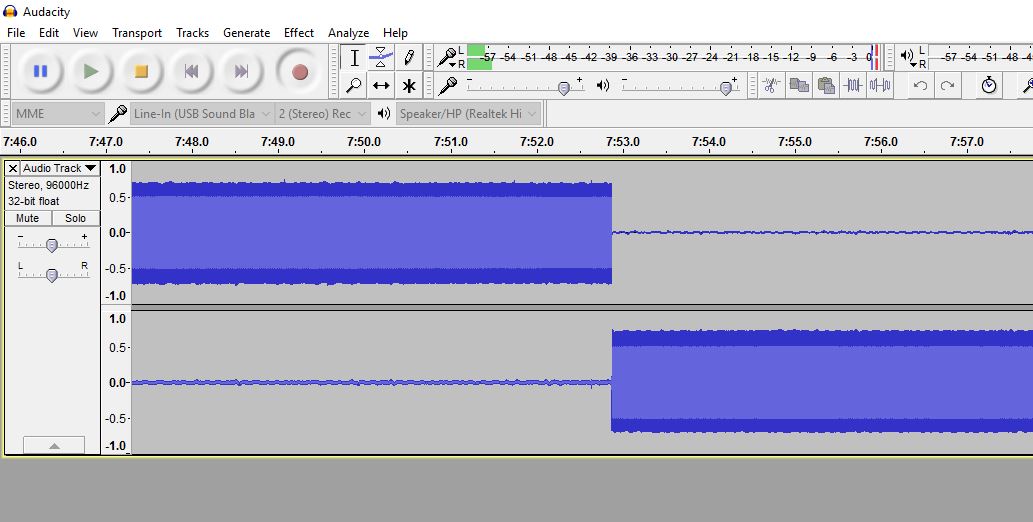Image resolution: width=1033 pixels, height=522 pixels.
Task: Switch to Multi-Tool mode (asterisk icon)
Action: [x=408, y=85]
